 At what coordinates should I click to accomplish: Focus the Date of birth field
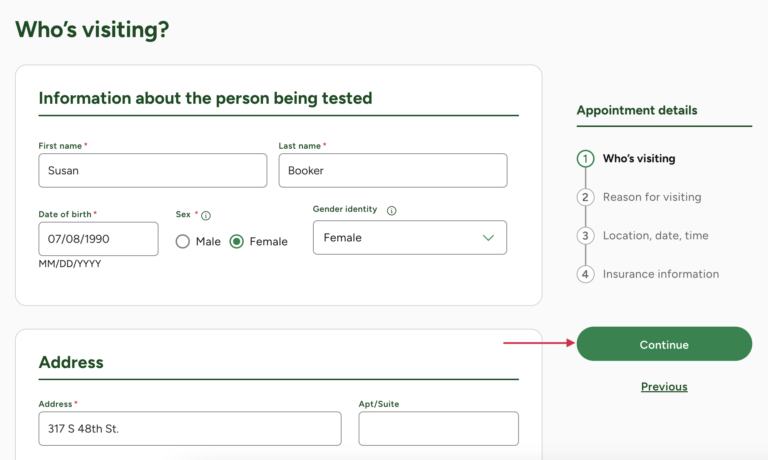pos(98,239)
